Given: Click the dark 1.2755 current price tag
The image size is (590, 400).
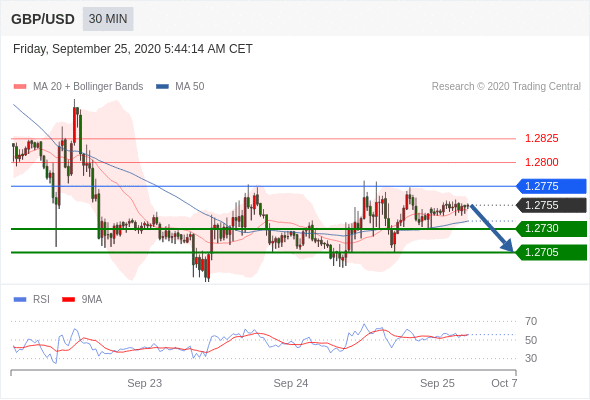Looking at the screenshot, I should [552, 205].
